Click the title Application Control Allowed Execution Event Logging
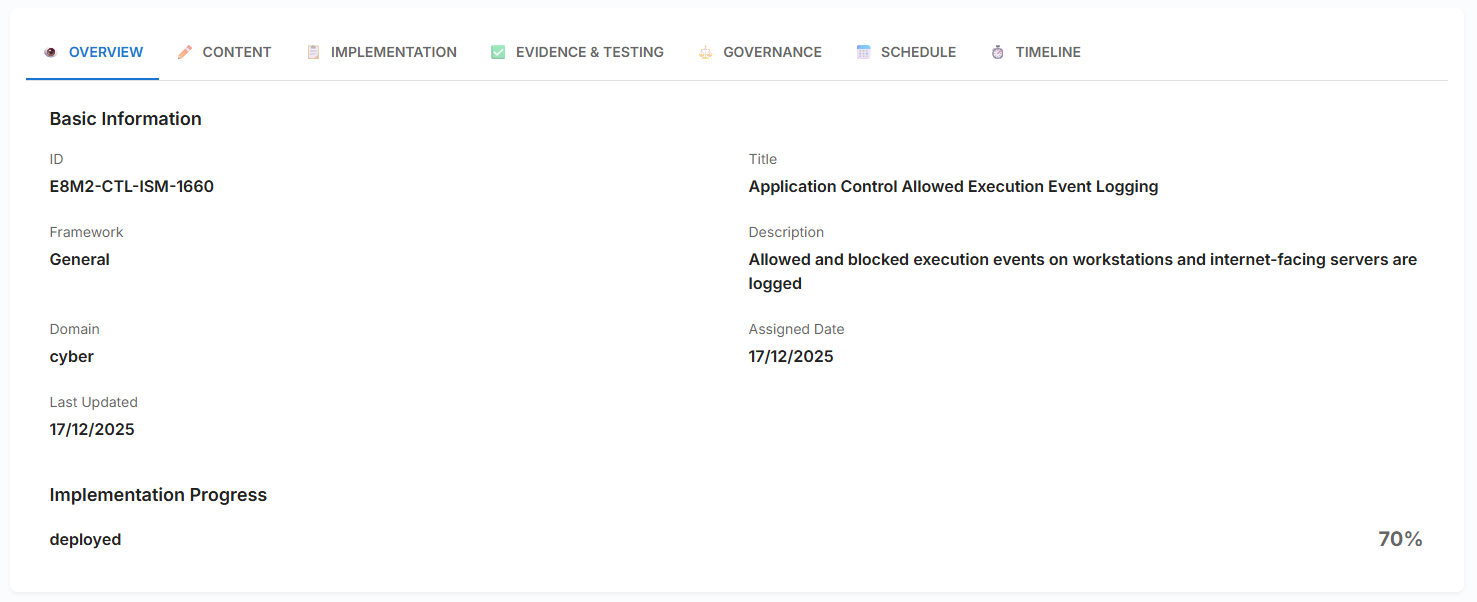The image size is (1477, 602). (x=953, y=186)
